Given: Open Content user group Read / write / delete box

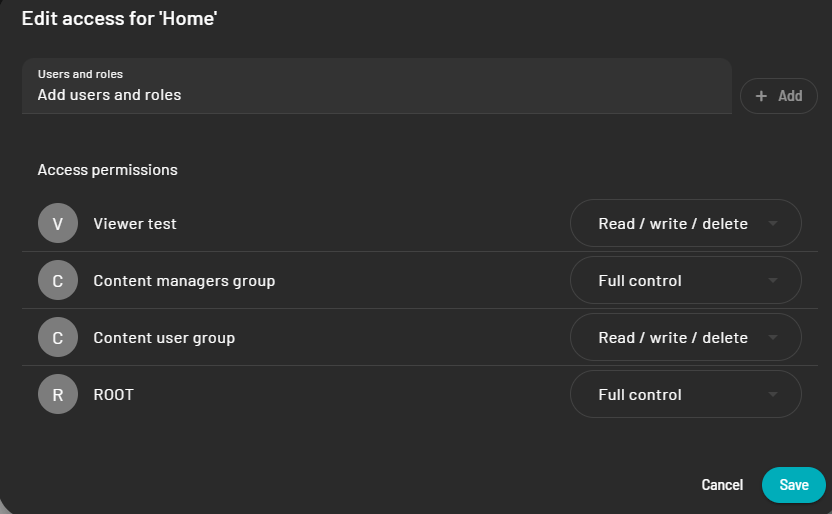Looking at the screenshot, I should click(686, 337).
